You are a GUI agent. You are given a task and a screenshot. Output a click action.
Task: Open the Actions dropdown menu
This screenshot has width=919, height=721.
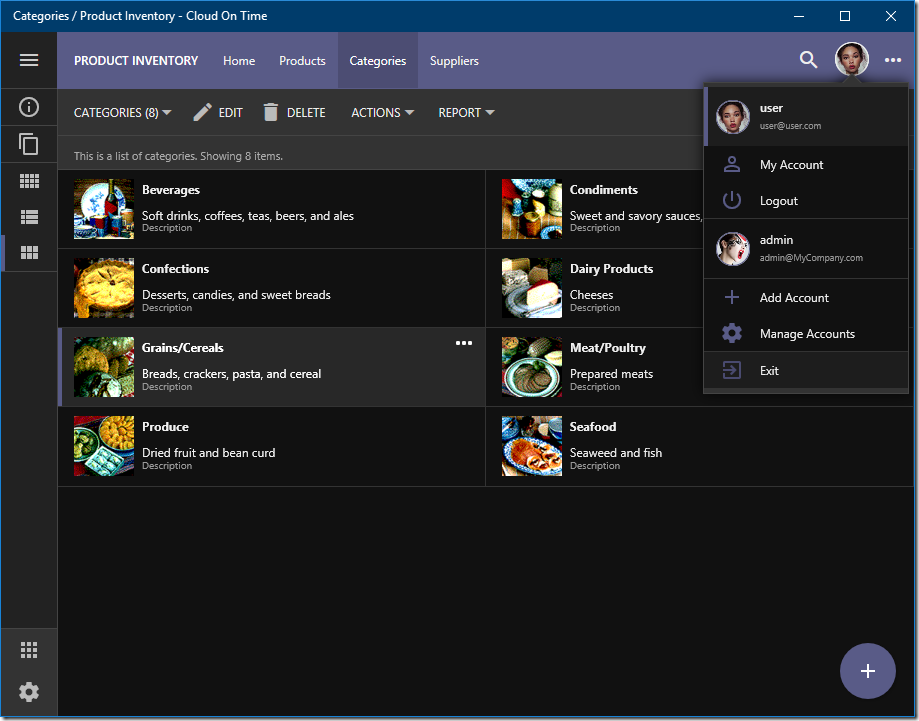[382, 113]
